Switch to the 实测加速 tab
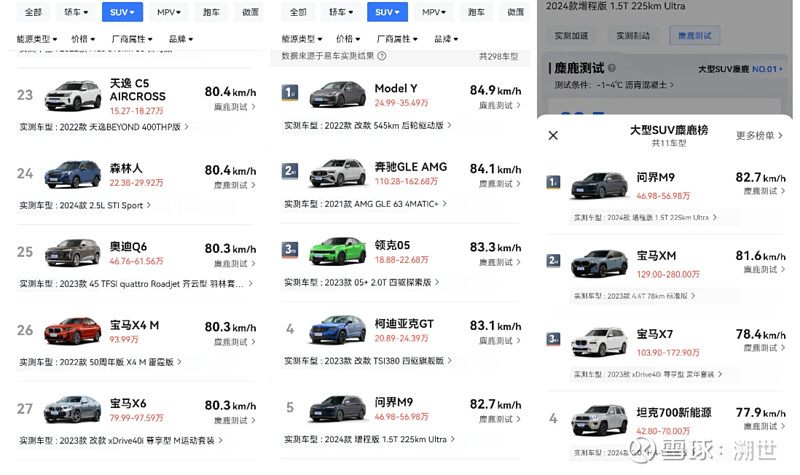 coord(571,36)
